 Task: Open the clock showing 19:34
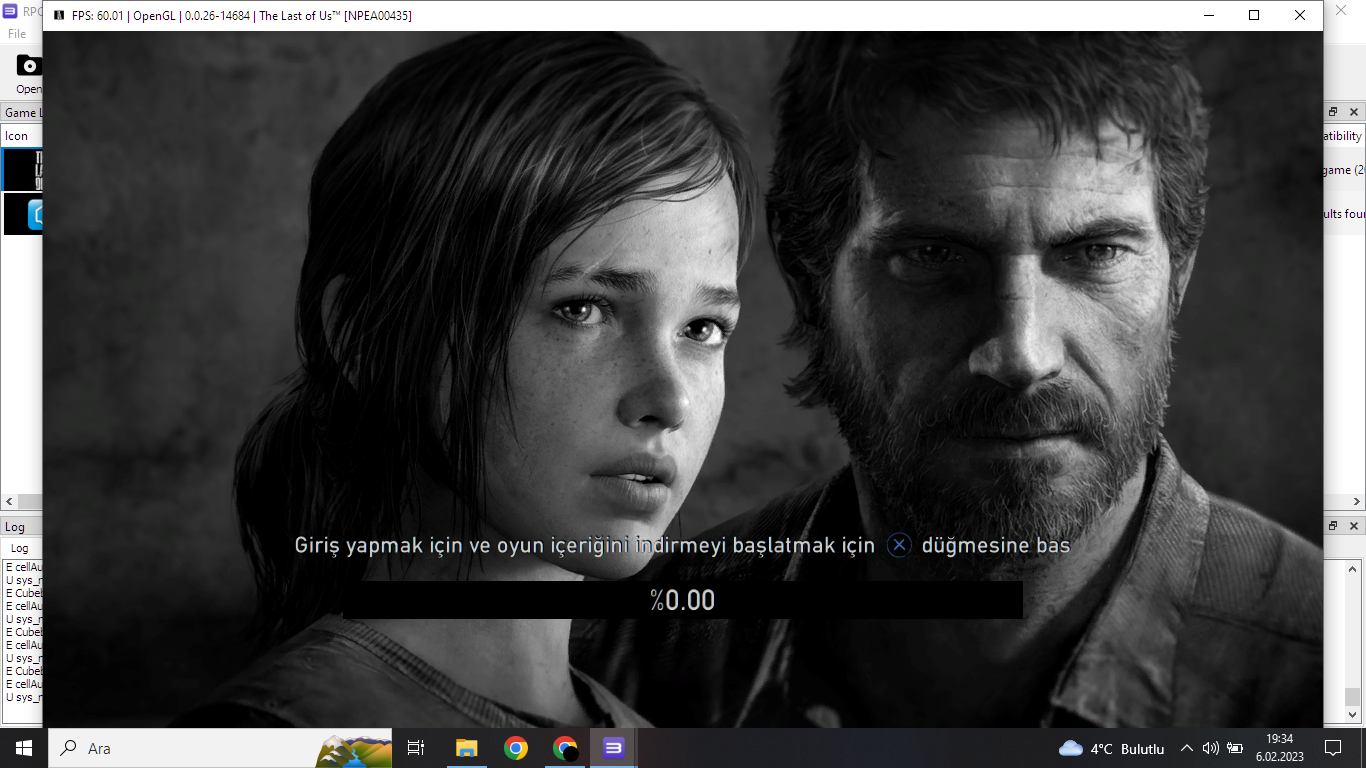[x=1280, y=748]
